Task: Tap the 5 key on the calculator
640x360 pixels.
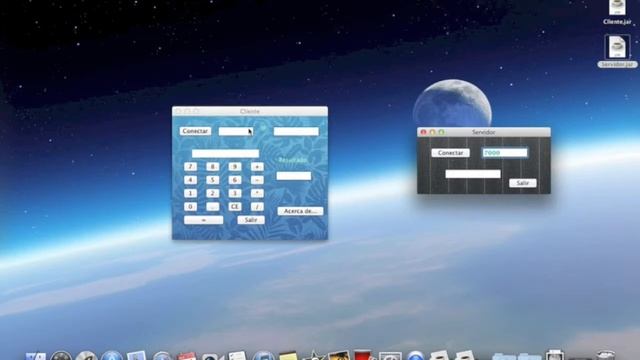Action: tap(212, 180)
